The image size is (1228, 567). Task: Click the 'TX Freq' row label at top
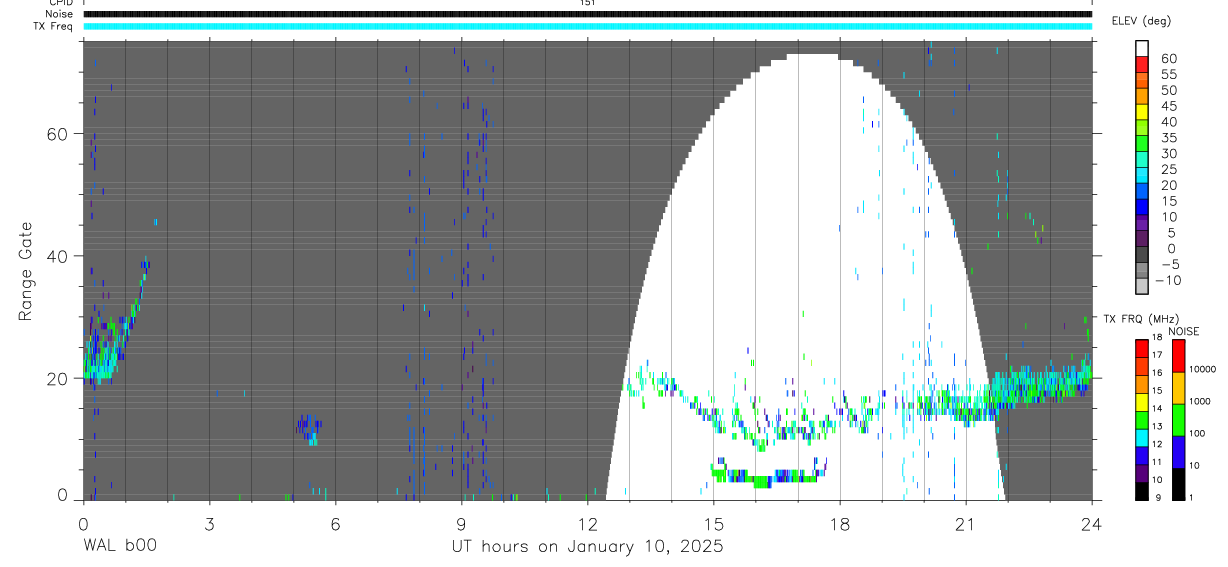point(55,26)
